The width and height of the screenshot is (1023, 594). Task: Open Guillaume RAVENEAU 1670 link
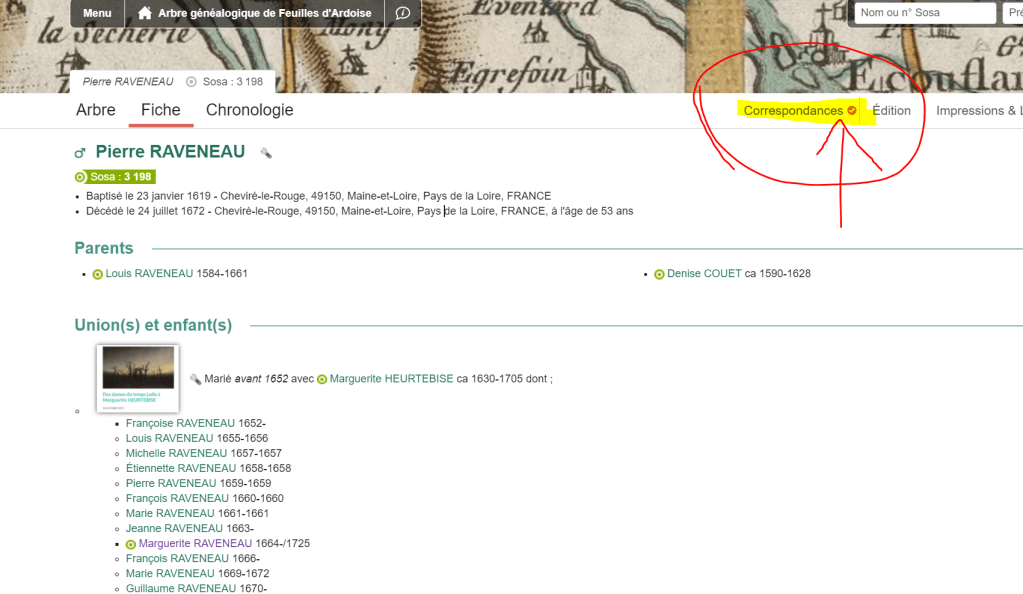[x=180, y=589]
